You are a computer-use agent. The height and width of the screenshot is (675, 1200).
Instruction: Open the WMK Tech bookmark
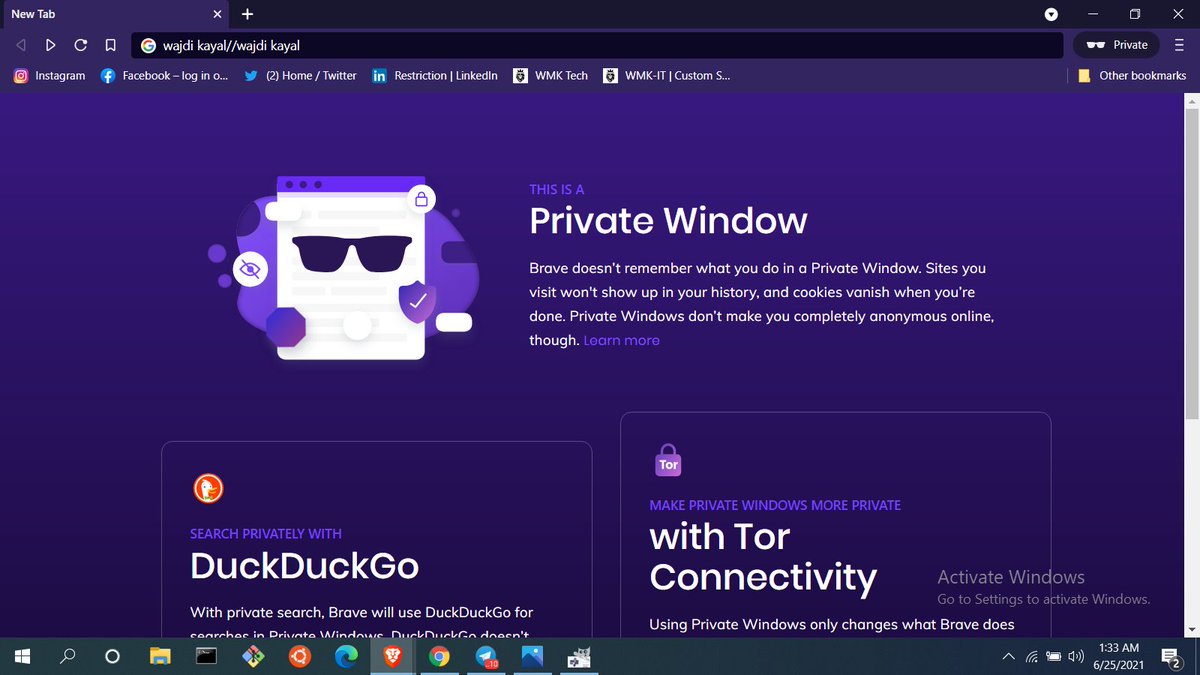(550, 75)
